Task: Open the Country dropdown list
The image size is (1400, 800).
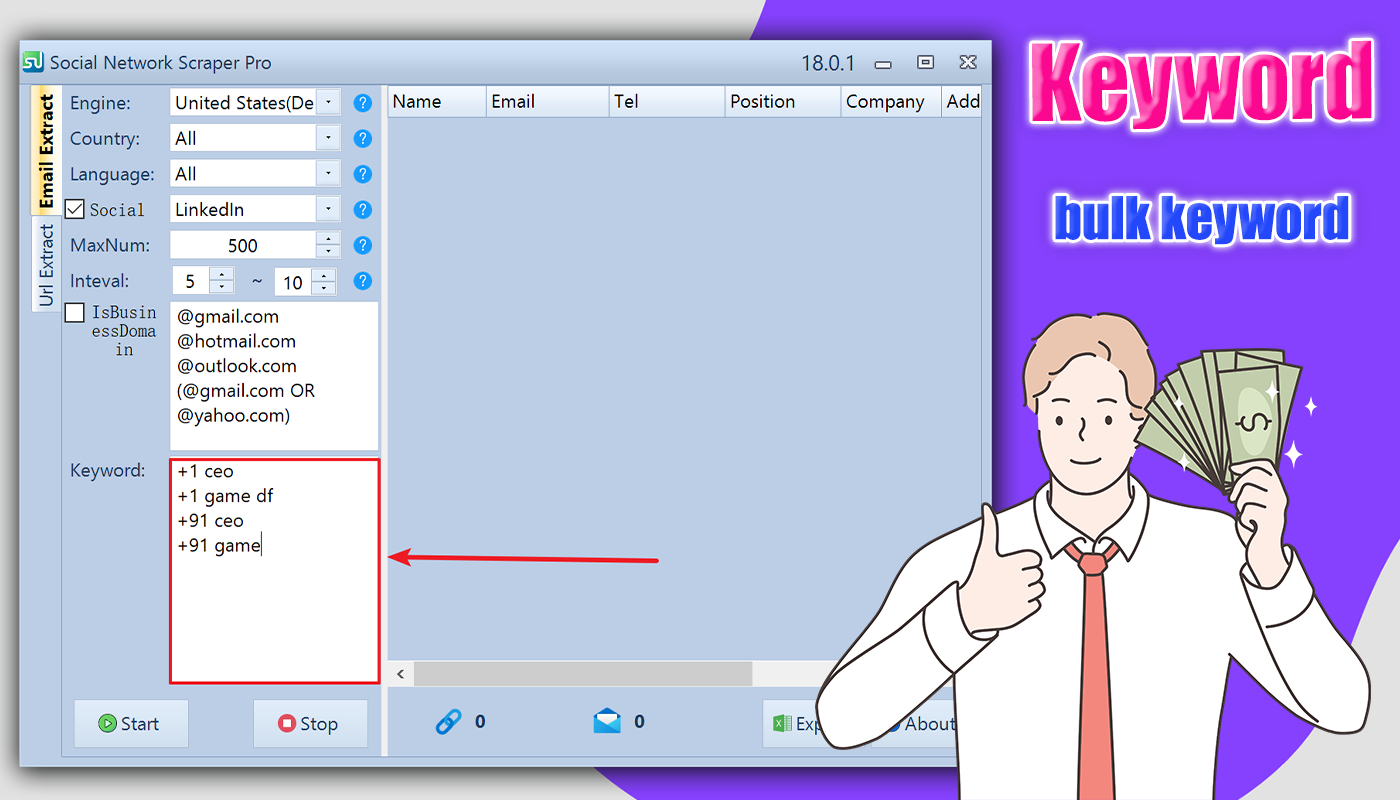Action: click(329, 138)
